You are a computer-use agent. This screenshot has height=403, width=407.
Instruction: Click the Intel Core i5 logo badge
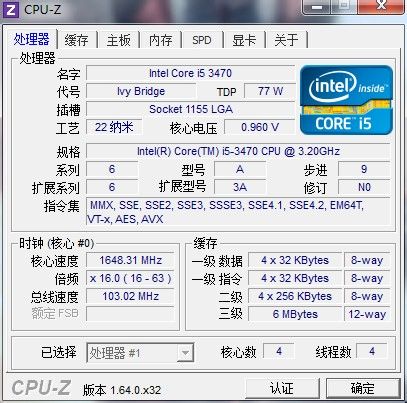tap(346, 100)
